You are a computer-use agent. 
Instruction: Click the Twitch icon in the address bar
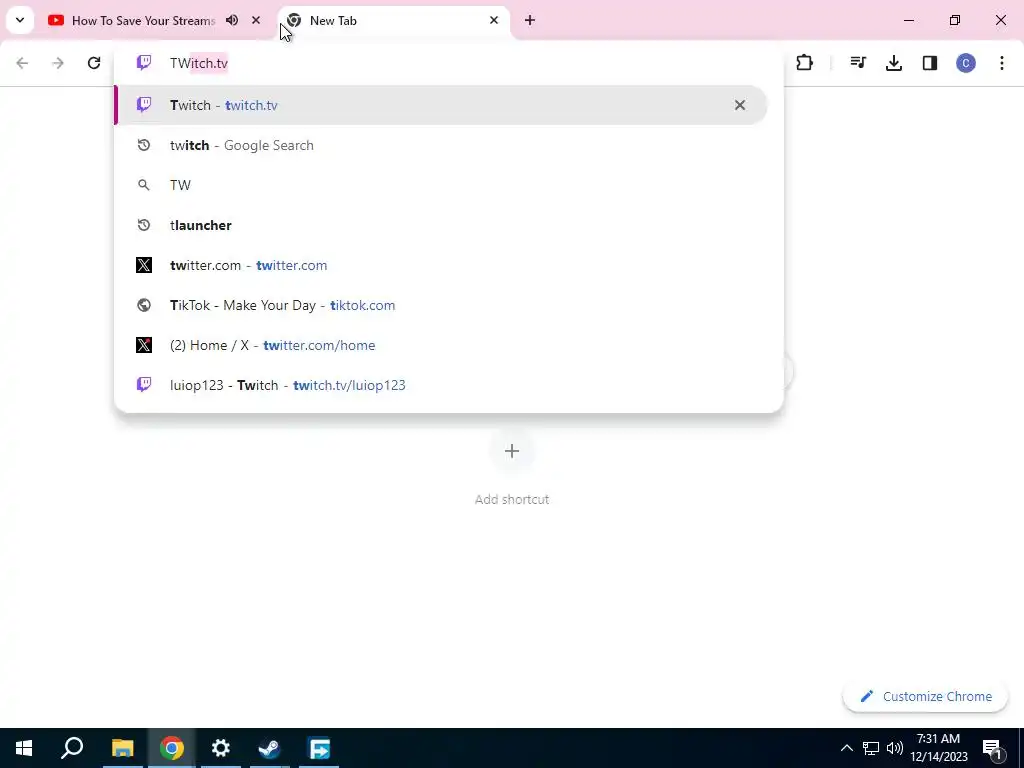(144, 63)
